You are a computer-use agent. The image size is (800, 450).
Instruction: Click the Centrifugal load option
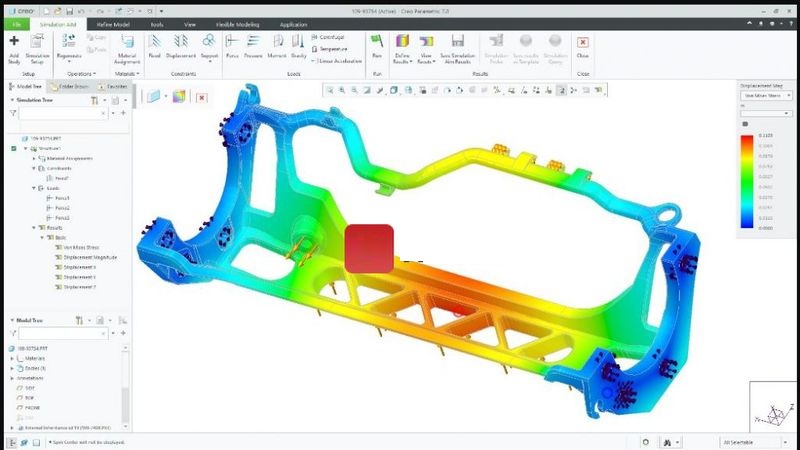(x=328, y=37)
